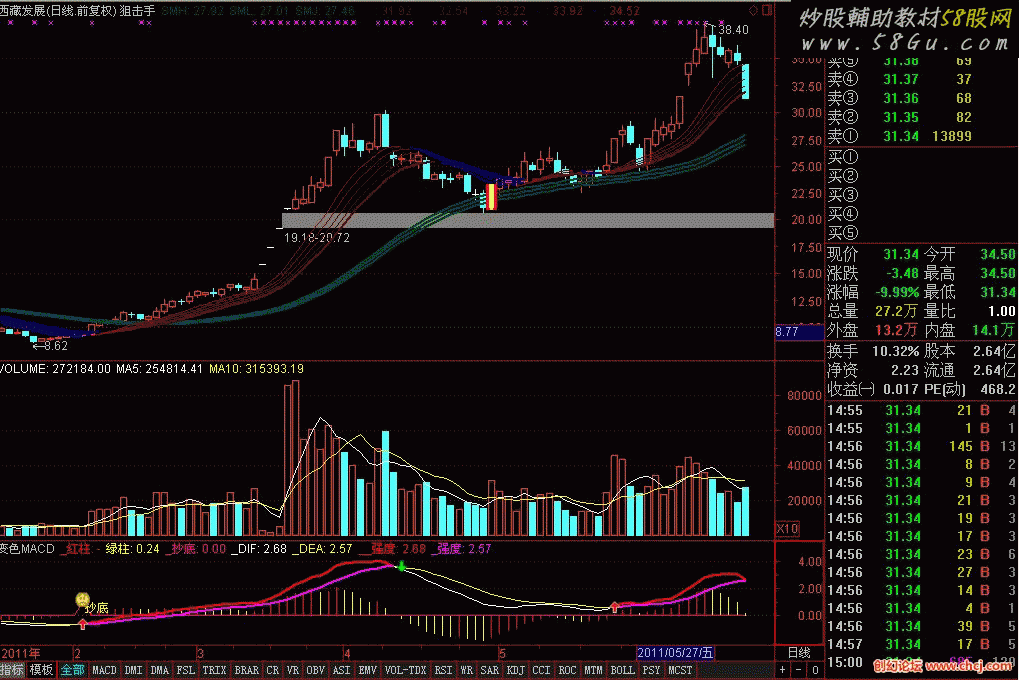Screen dimensions: 1019x680
Task: Click the red rectangle icon beside the diamond
Action: point(767,10)
